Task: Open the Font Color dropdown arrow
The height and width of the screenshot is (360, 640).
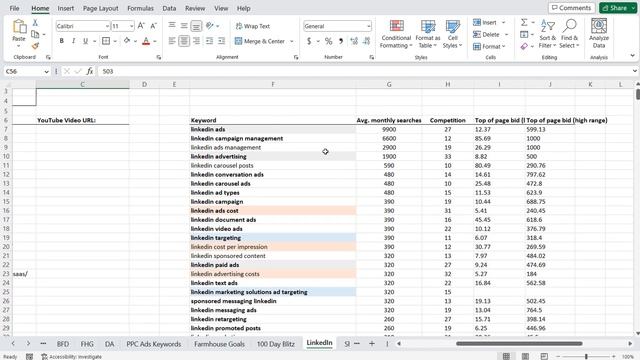Action: [155, 41]
